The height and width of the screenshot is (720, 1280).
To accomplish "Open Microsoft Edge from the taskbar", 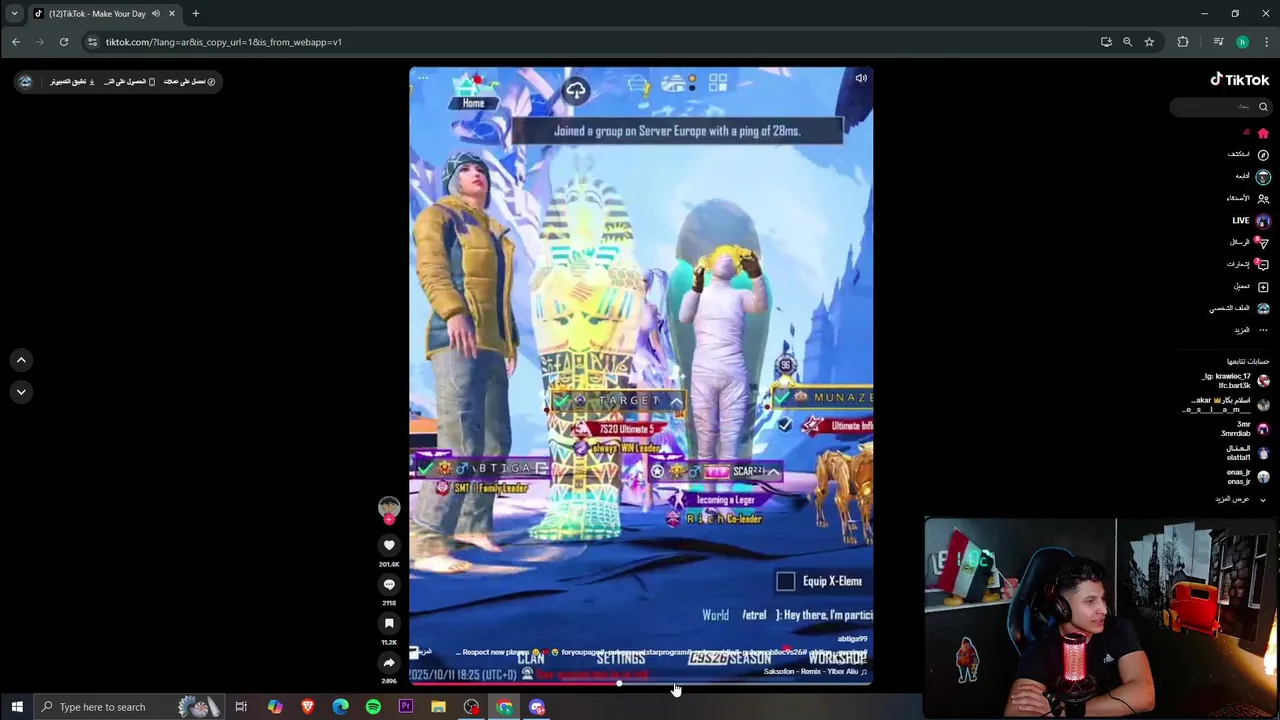I will click(x=340, y=707).
